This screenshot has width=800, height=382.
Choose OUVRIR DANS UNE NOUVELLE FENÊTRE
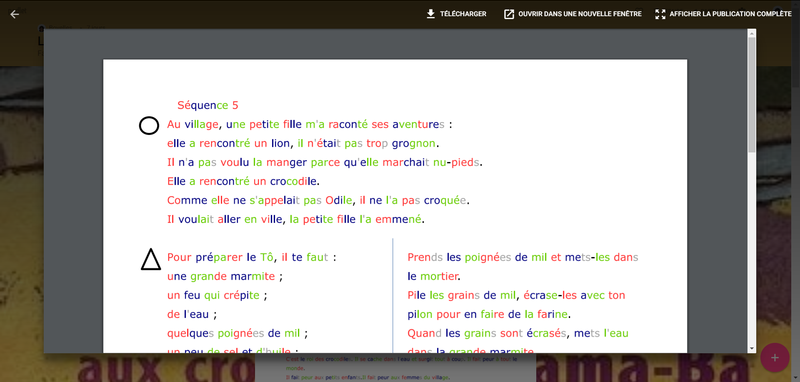coord(580,14)
